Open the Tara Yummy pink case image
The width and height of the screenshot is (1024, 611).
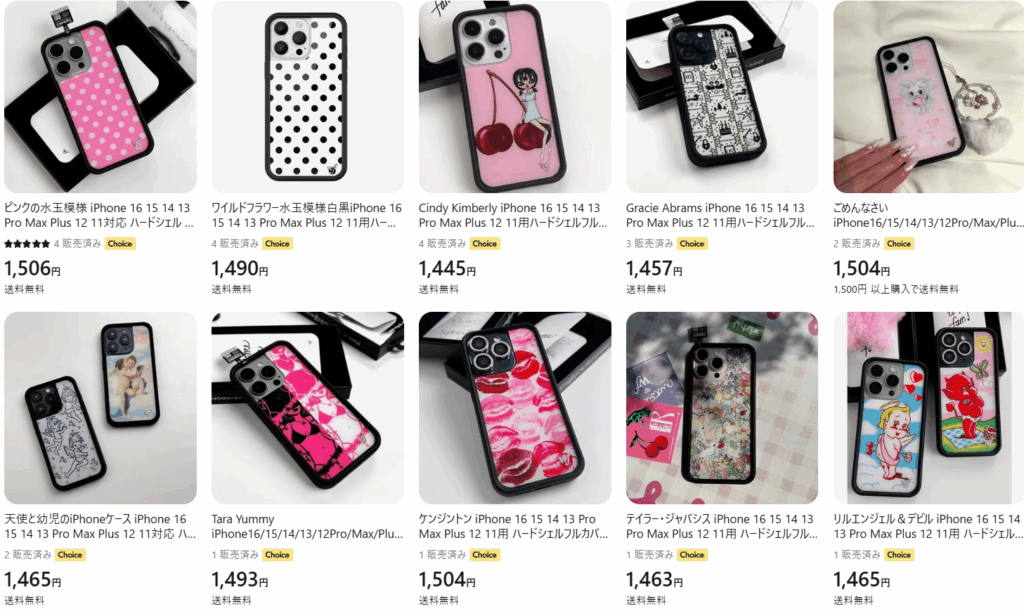(308, 408)
